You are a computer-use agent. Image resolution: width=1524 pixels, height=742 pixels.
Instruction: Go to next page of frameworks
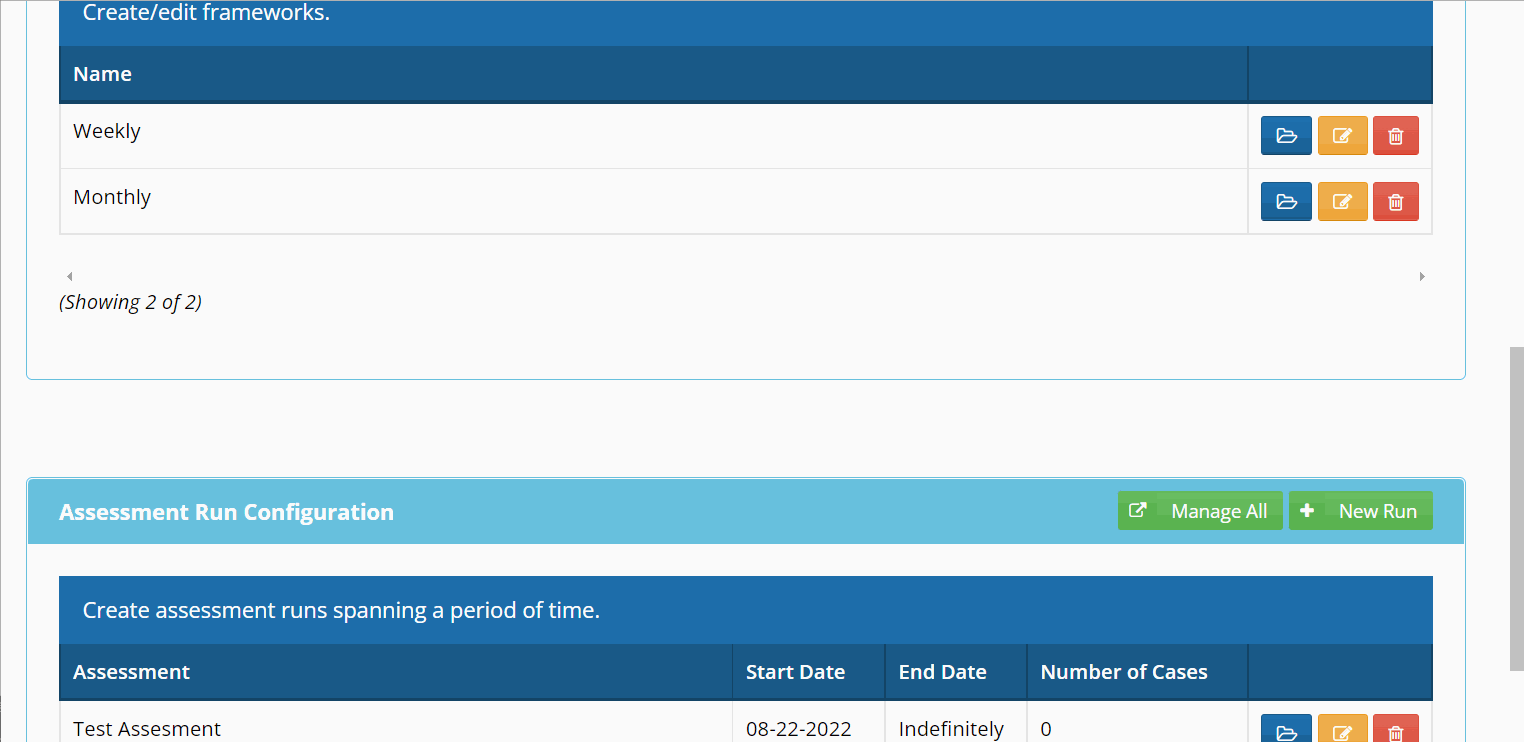pyautogui.click(x=1422, y=276)
